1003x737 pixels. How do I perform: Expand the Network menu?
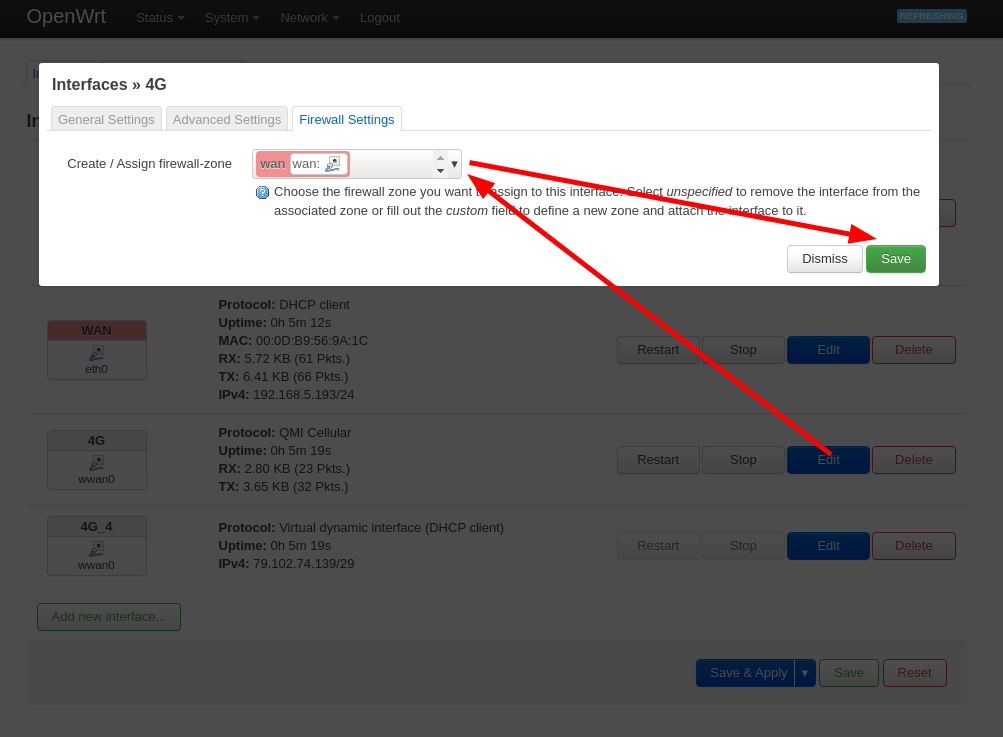[310, 18]
